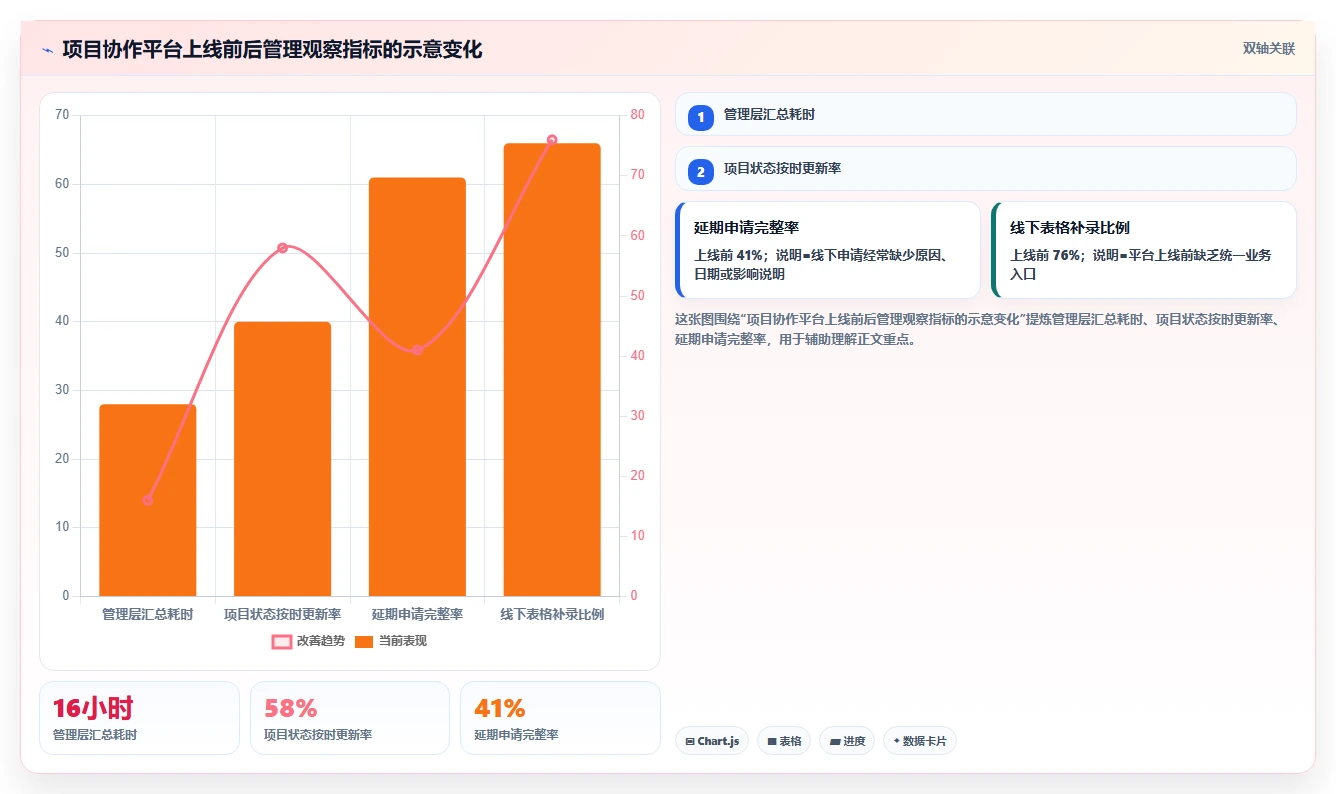Image resolution: width=1336 pixels, height=794 pixels.
Task: Click the lightning icon beside the title
Action: pos(47,50)
